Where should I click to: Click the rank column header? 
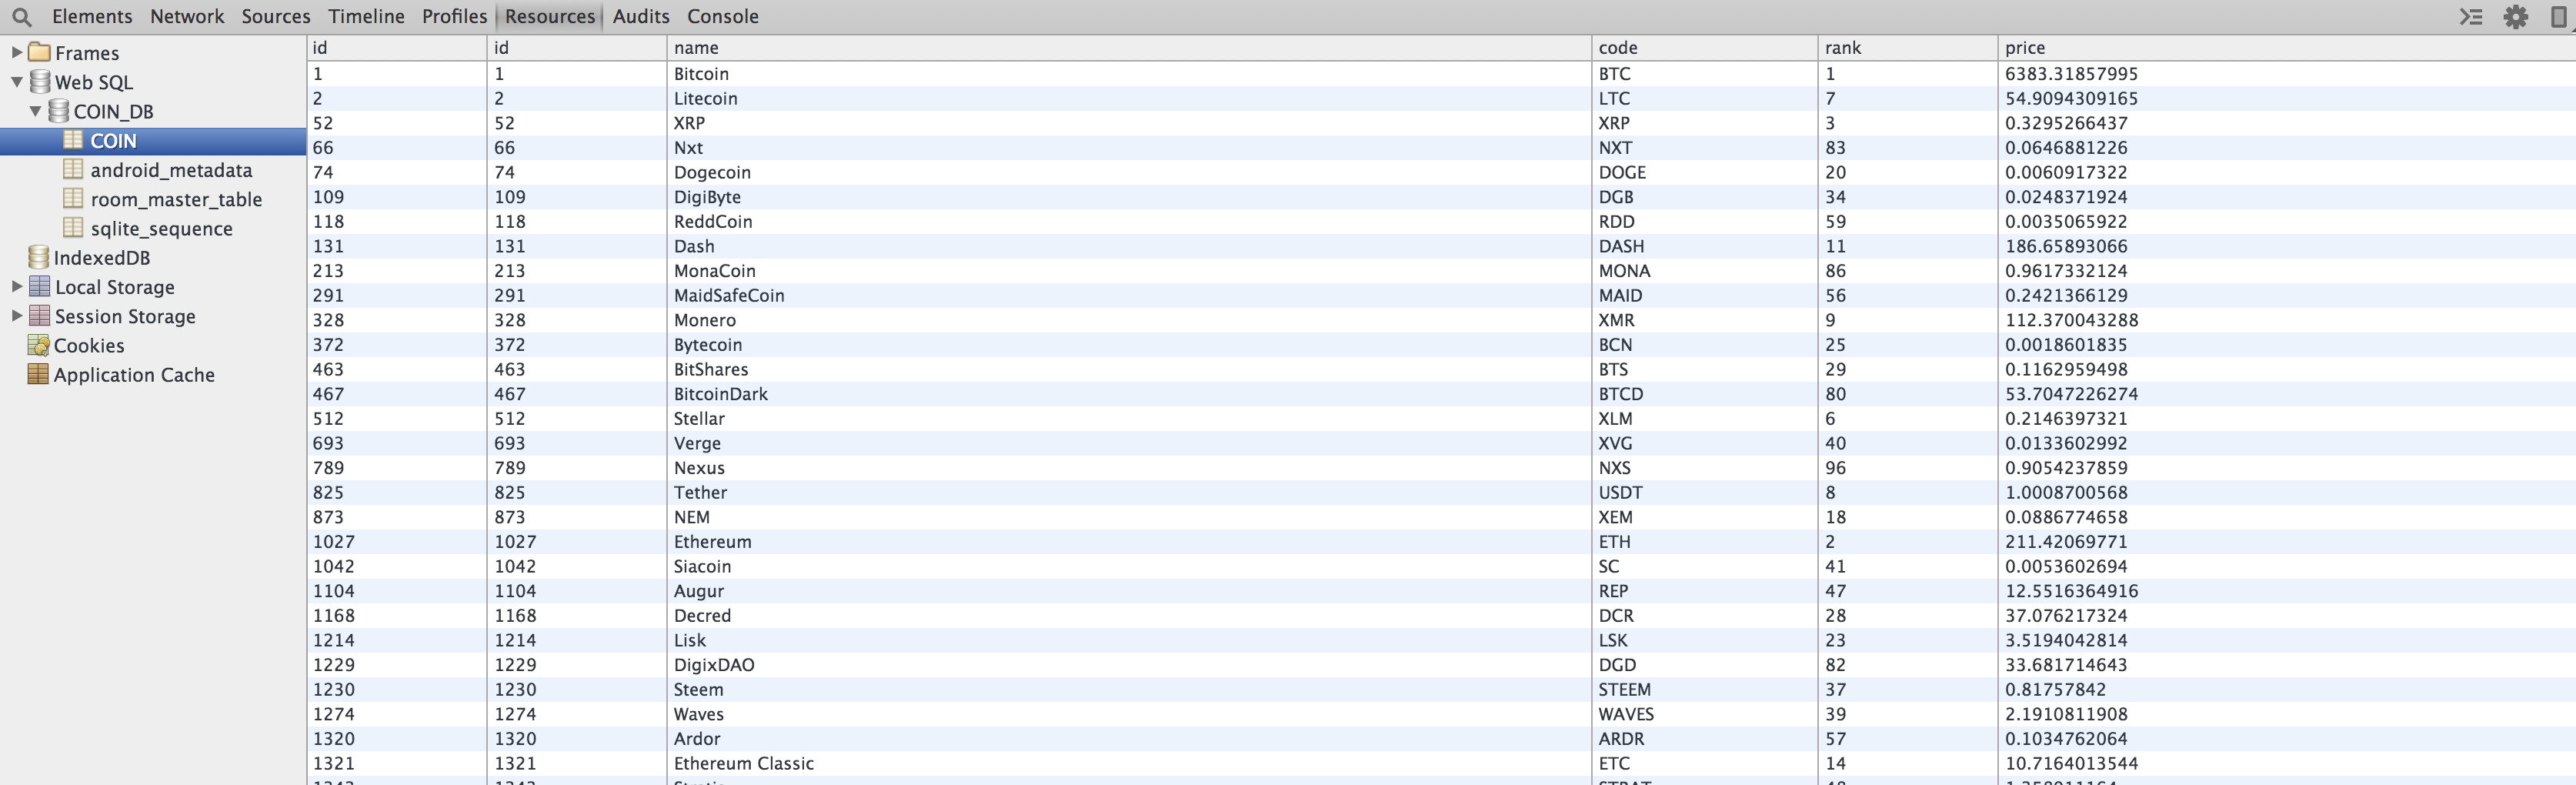[1842, 48]
